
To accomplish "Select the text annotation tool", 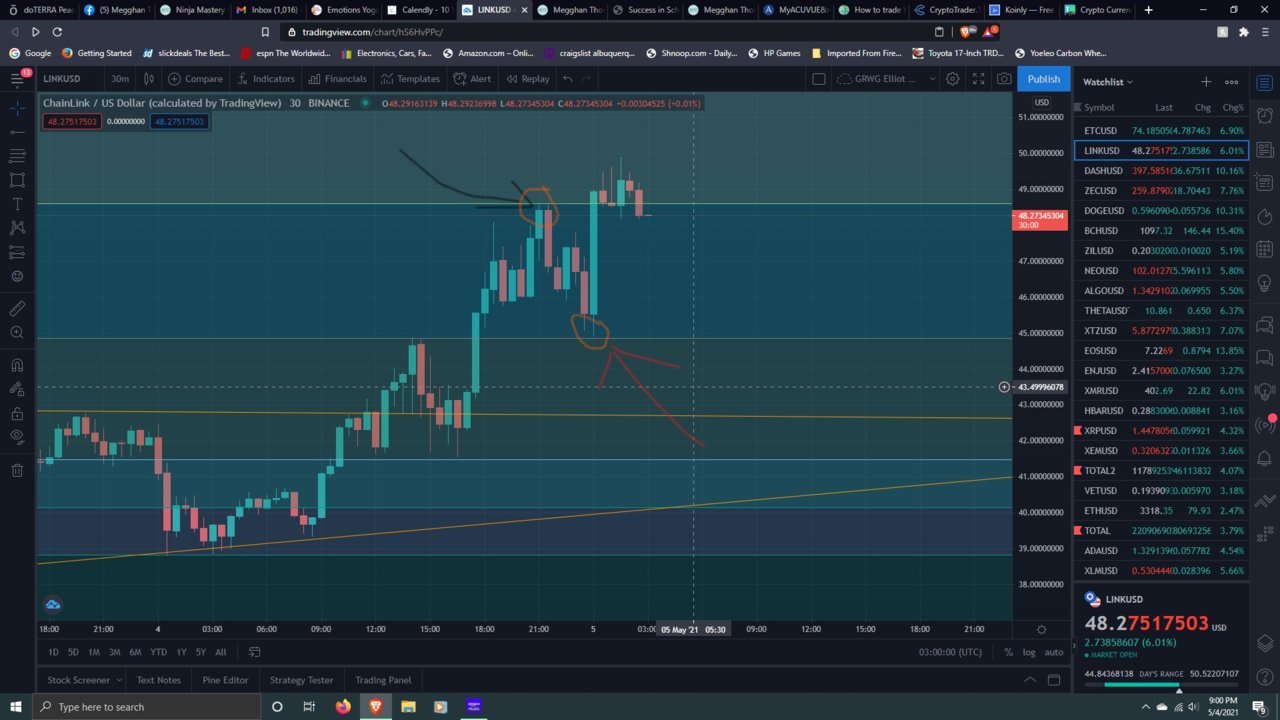I will 17,204.
